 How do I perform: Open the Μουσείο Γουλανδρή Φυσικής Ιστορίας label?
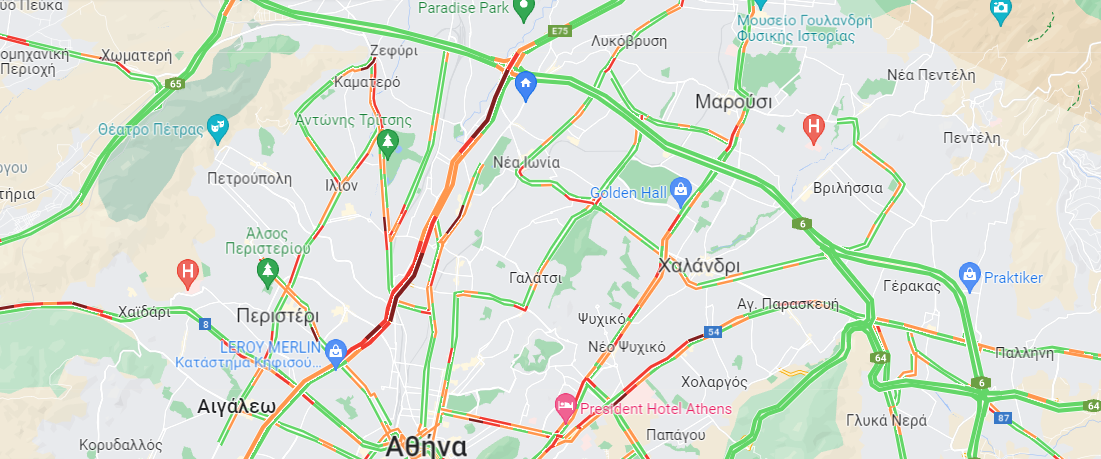[x=796, y=28]
